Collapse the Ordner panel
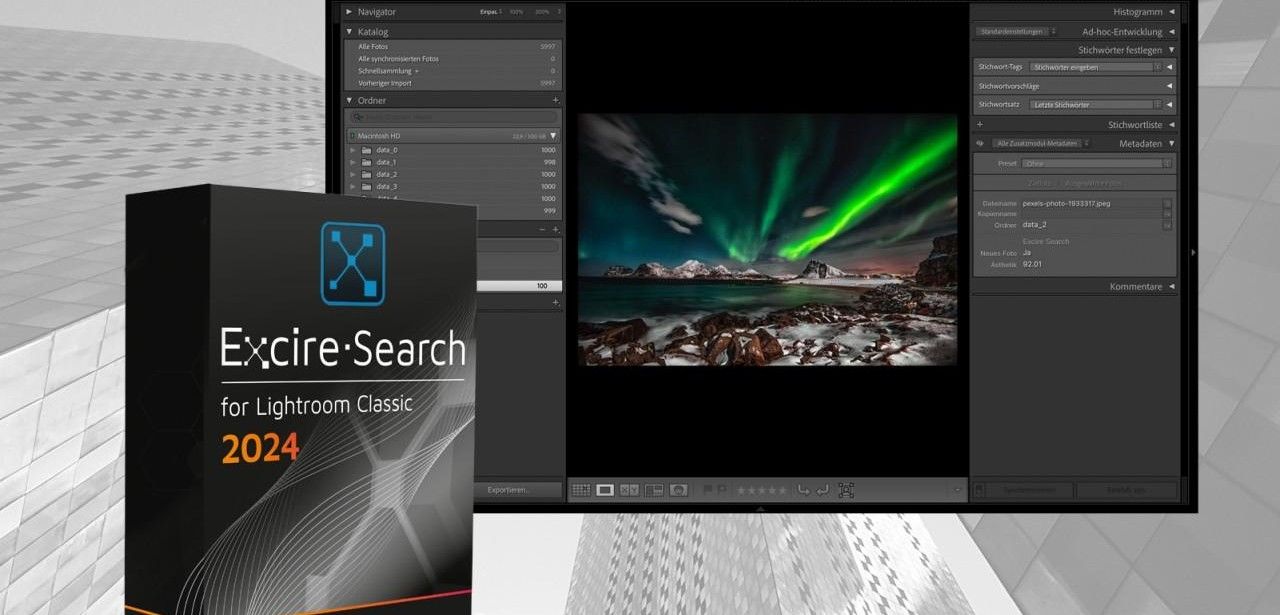This screenshot has width=1280, height=615. pyautogui.click(x=349, y=100)
